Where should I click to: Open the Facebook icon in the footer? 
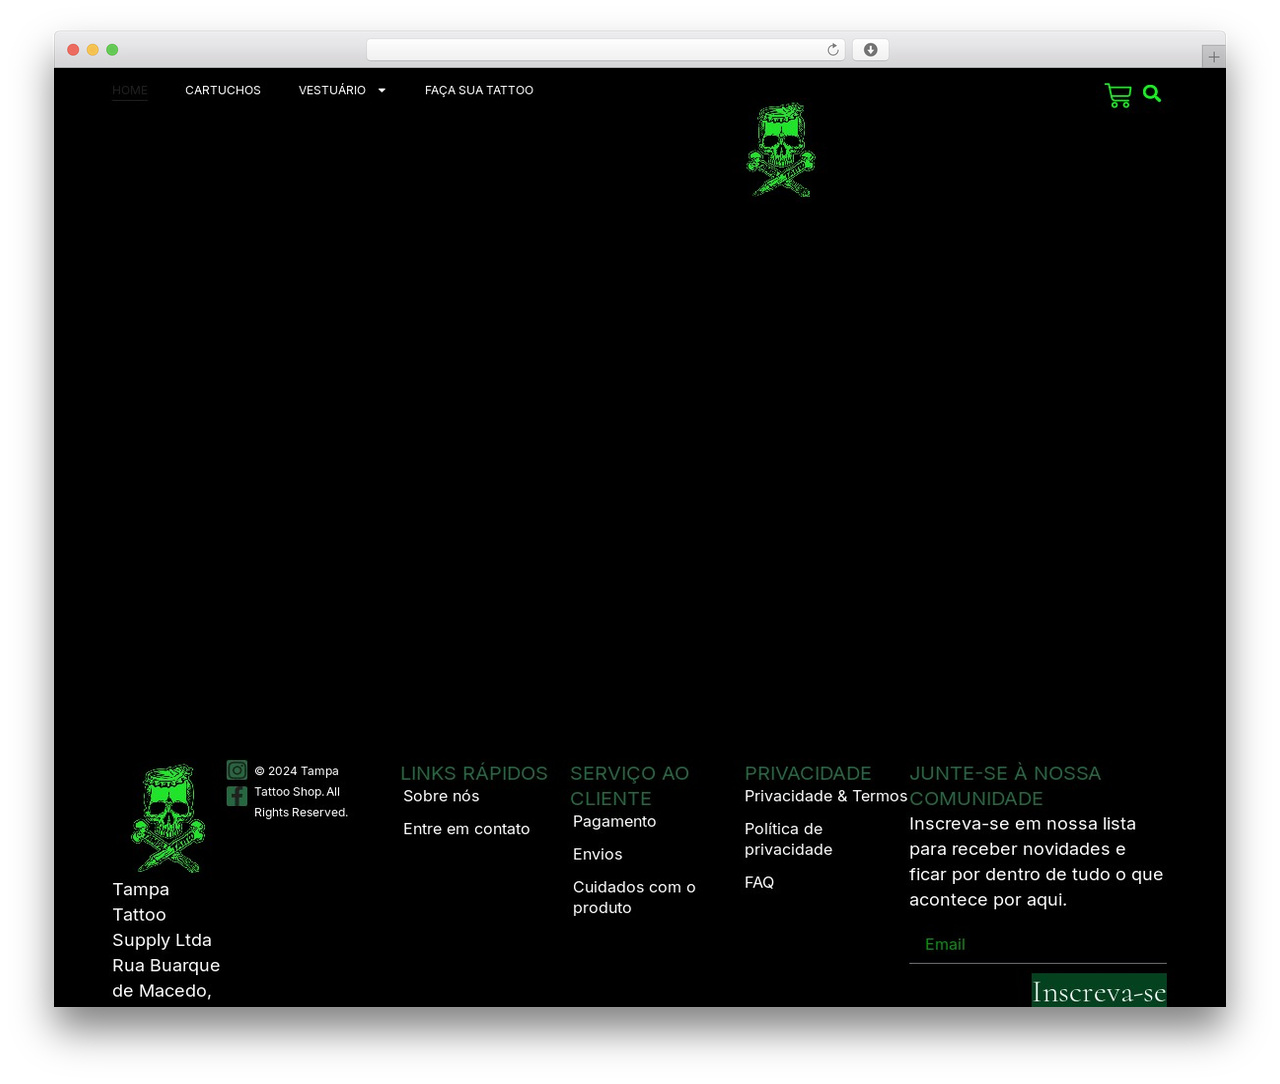click(x=237, y=796)
